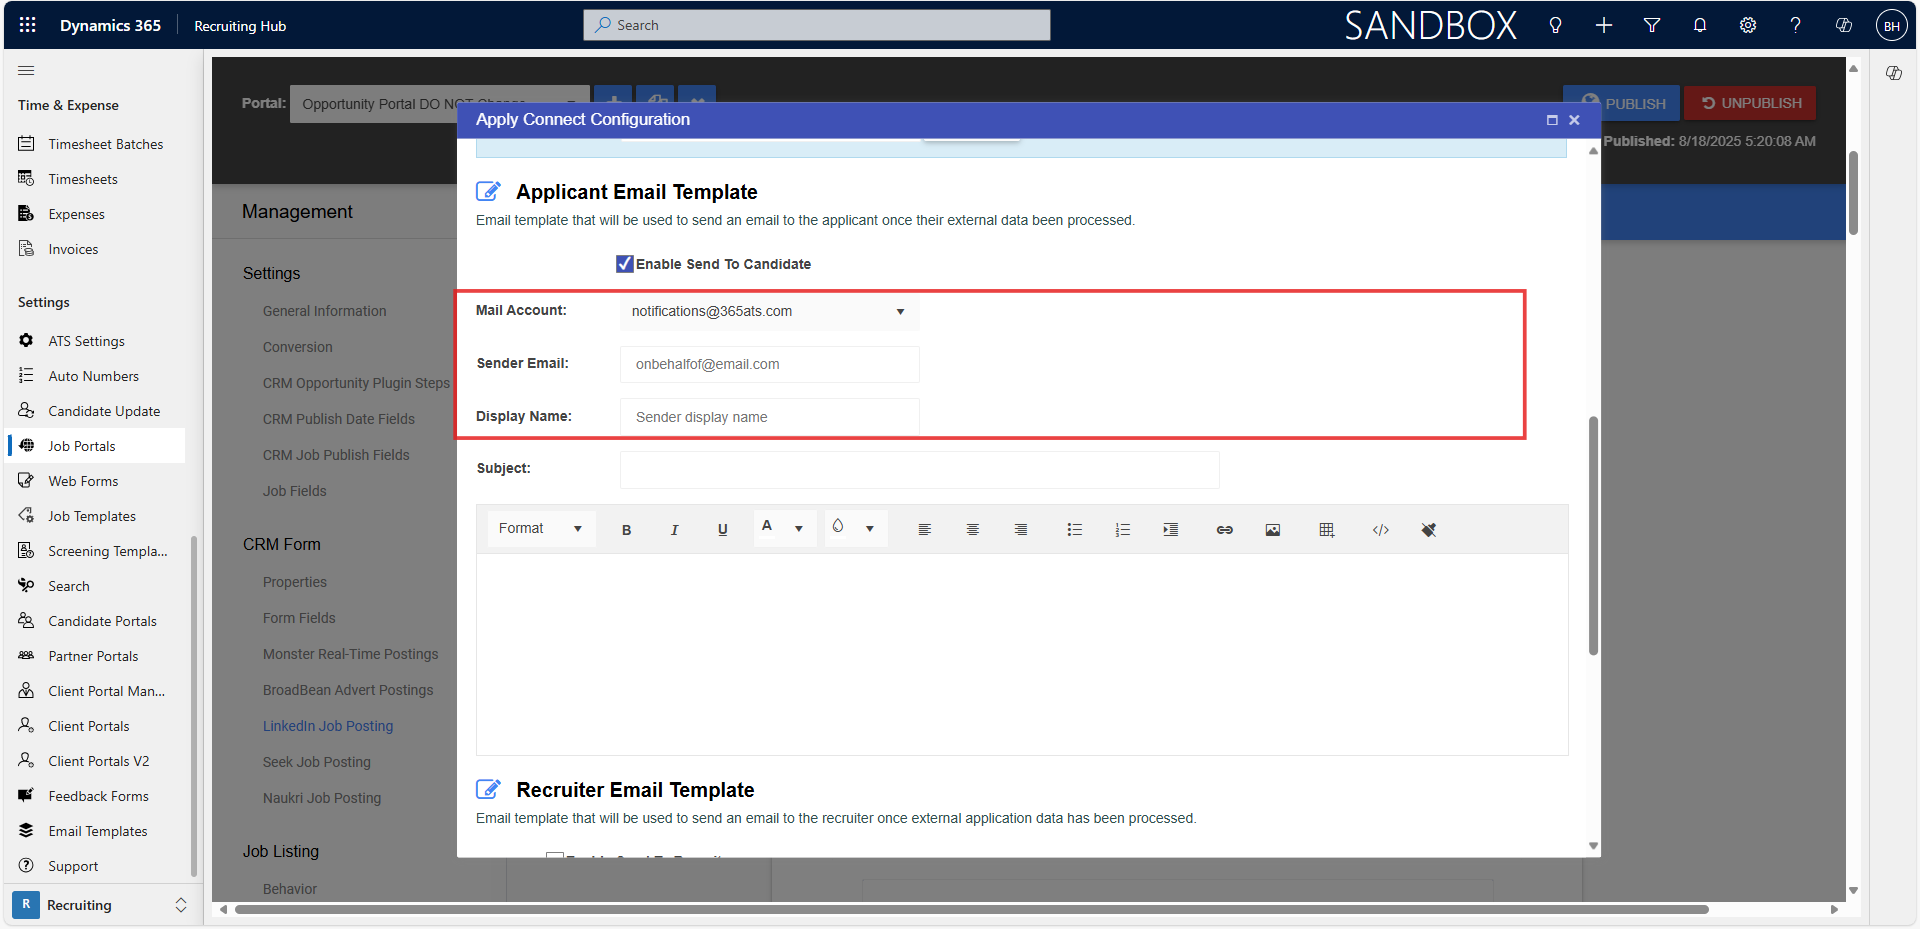Viewport: 1920px width, 929px height.
Task: Enable Send To Candidate
Action: [626, 263]
